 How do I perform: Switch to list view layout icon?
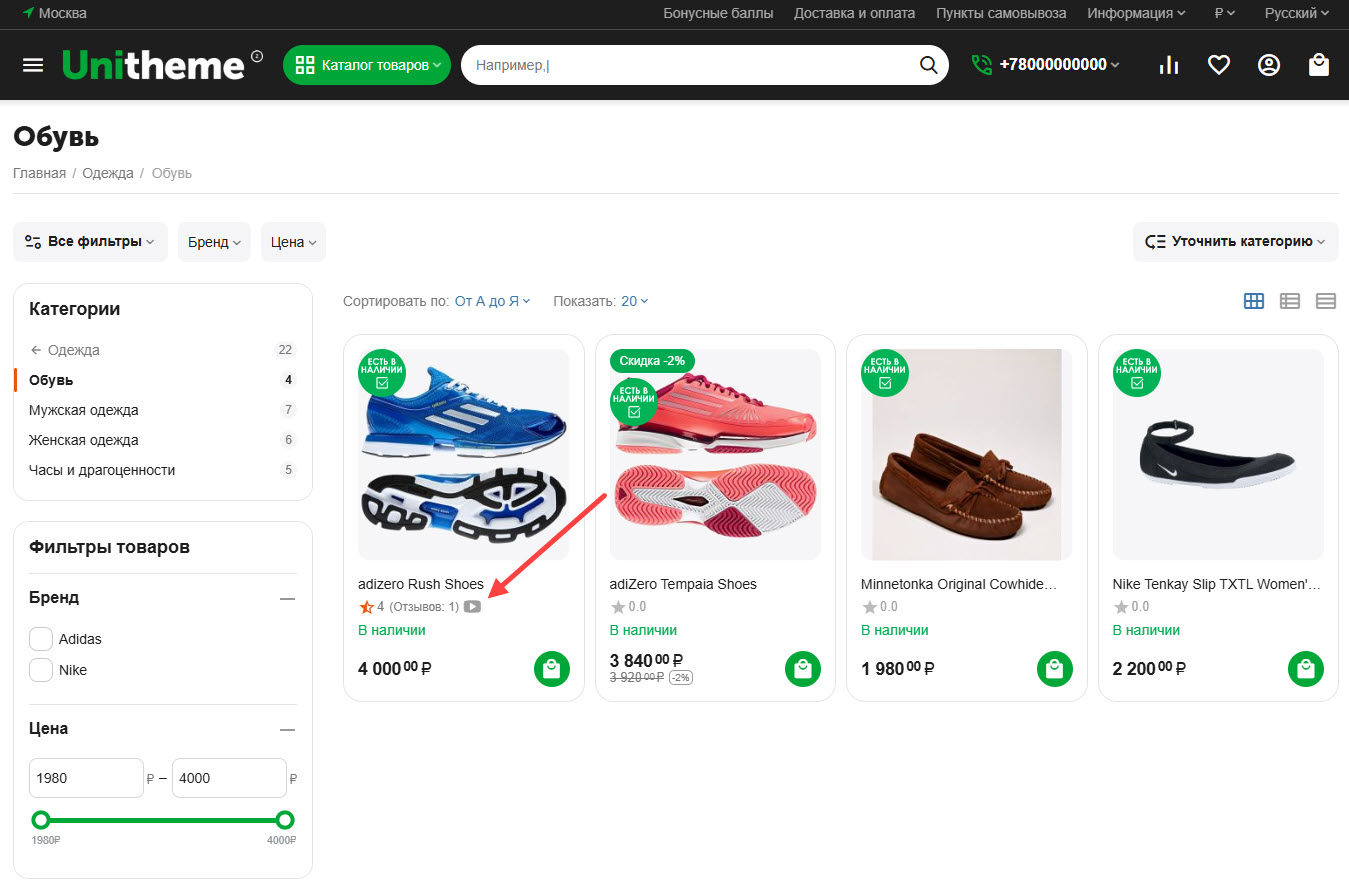(1289, 300)
